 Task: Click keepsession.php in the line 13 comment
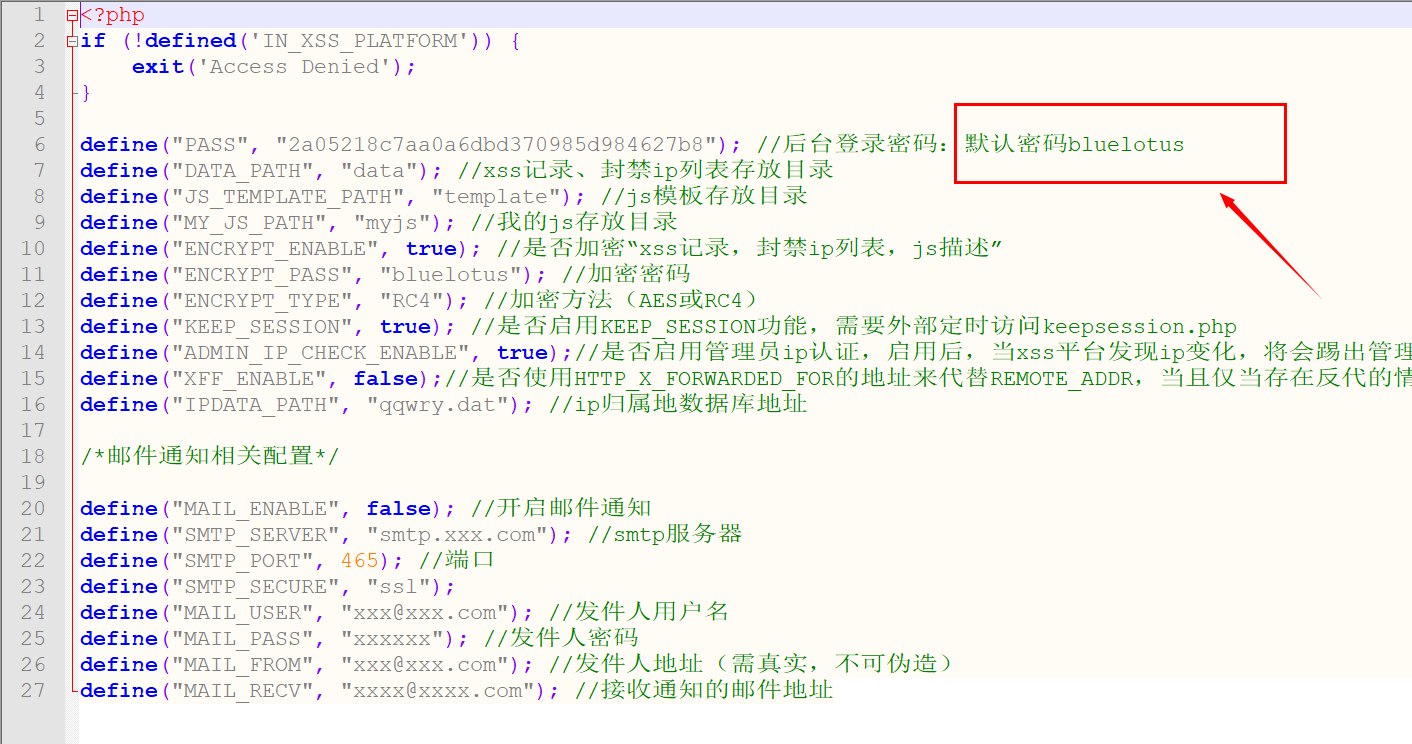[x=1140, y=327]
